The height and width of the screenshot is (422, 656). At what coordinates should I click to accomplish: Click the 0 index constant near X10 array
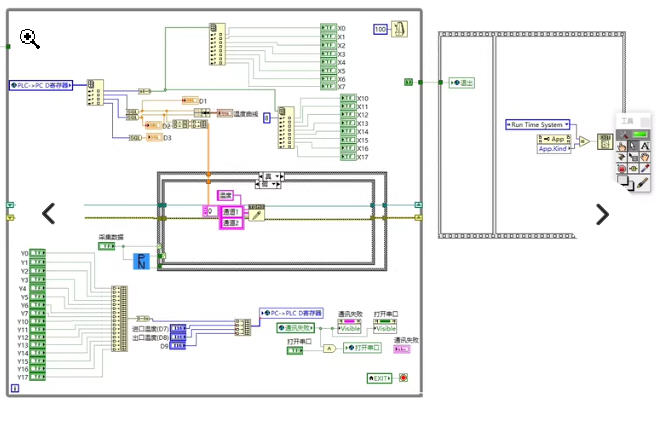click(x=266, y=118)
